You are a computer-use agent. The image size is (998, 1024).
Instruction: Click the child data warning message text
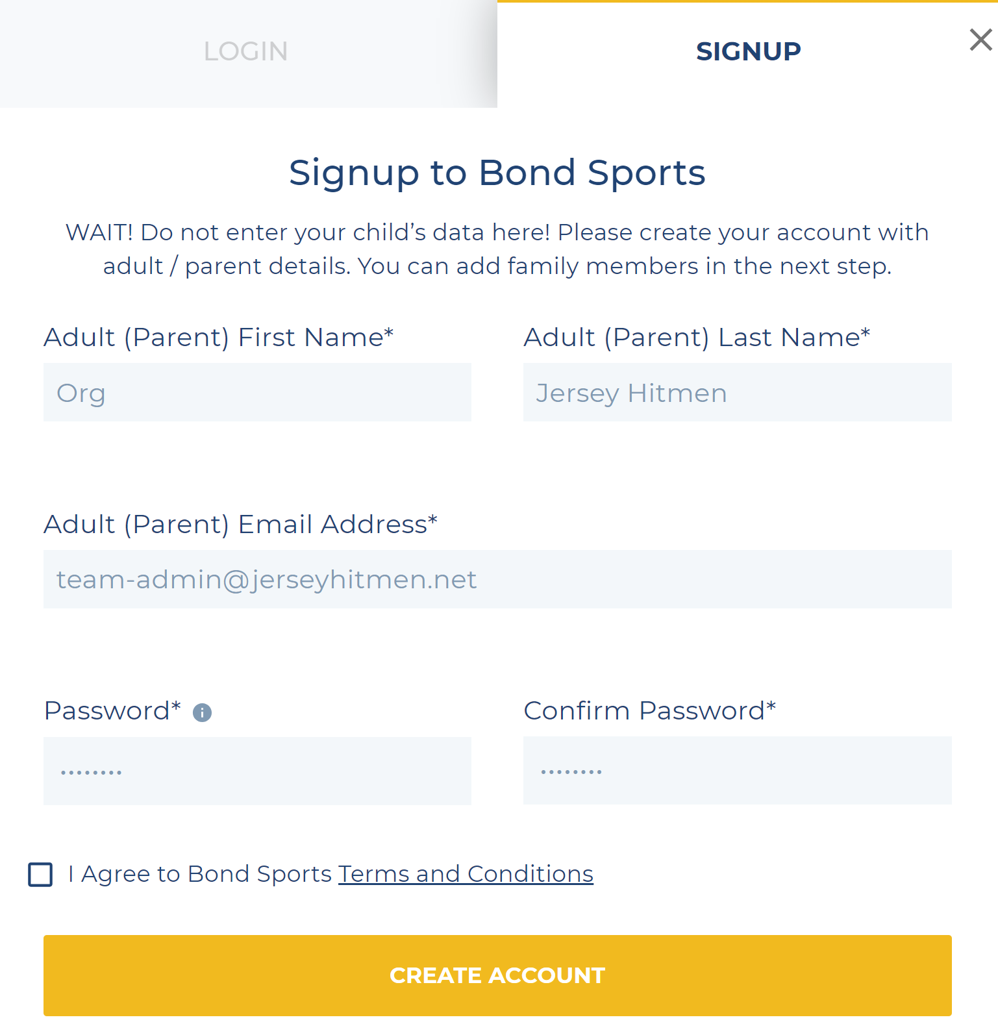497,249
